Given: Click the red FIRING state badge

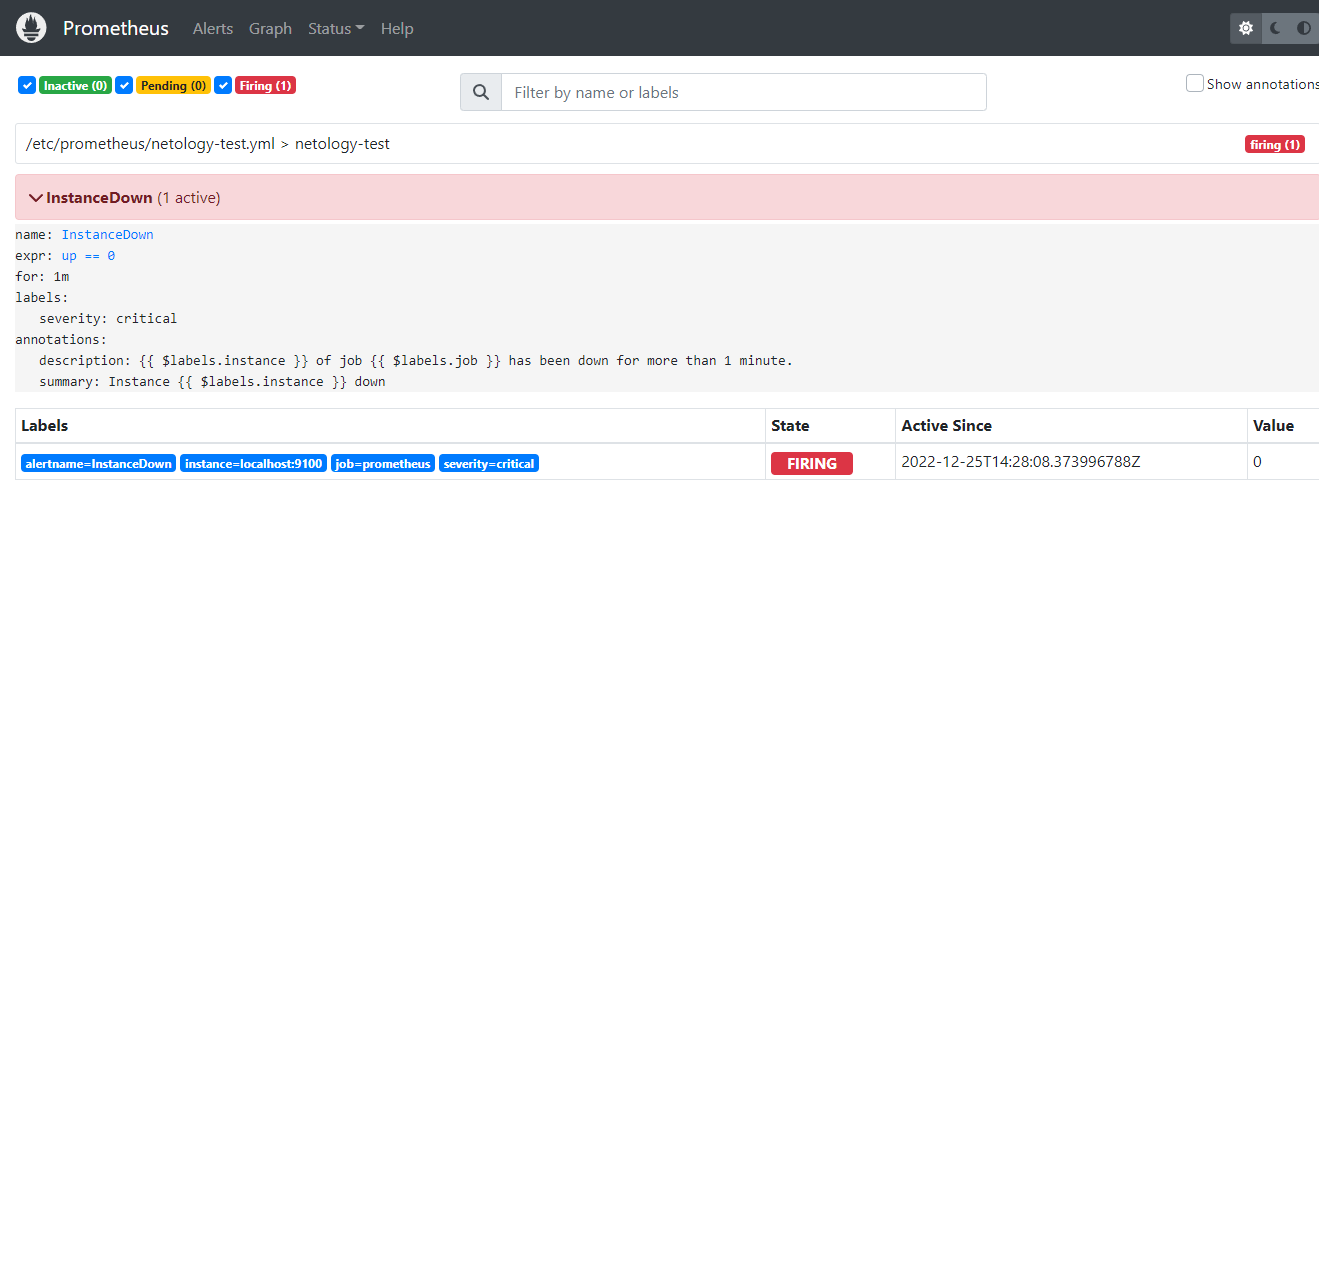Looking at the screenshot, I should click(x=812, y=463).
